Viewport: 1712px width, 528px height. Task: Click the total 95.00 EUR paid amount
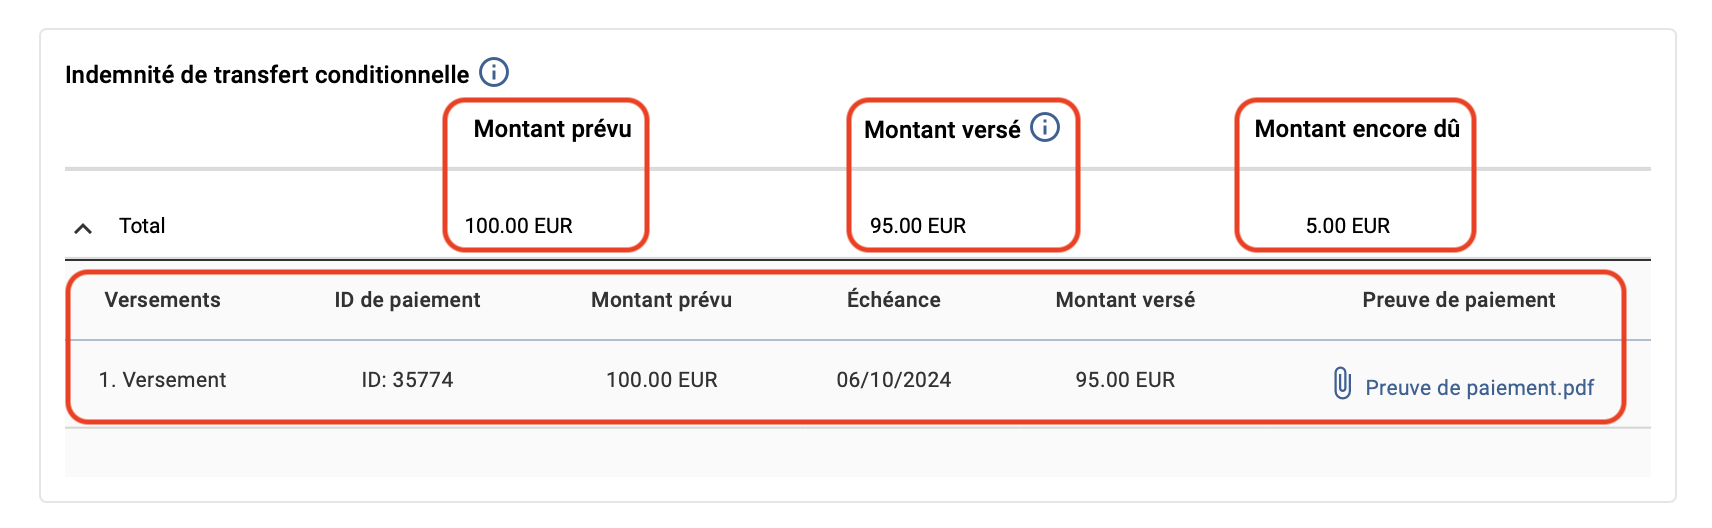pos(918,226)
